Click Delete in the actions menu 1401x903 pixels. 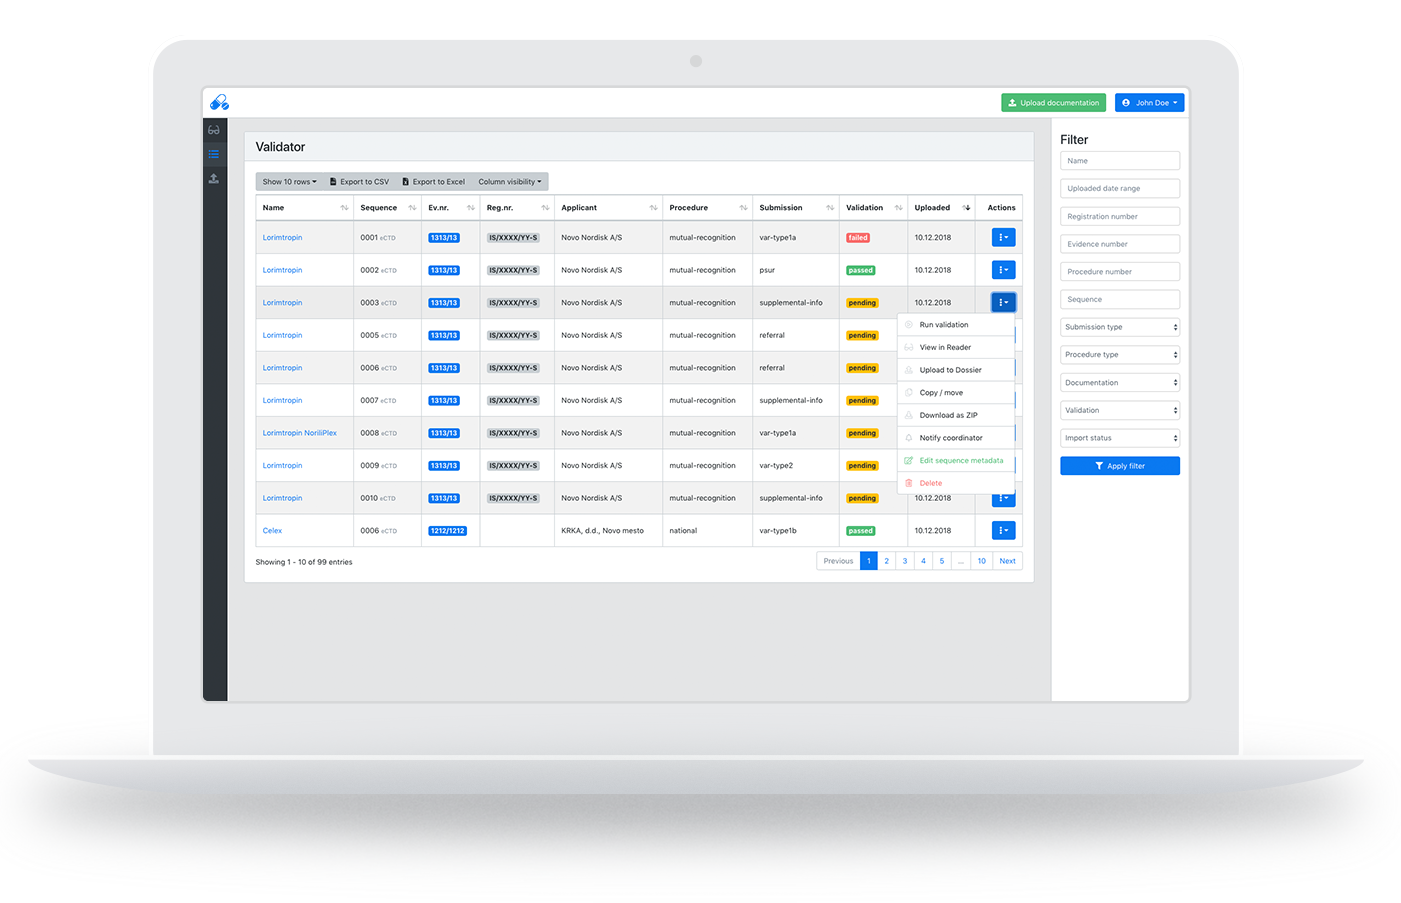click(x=930, y=483)
